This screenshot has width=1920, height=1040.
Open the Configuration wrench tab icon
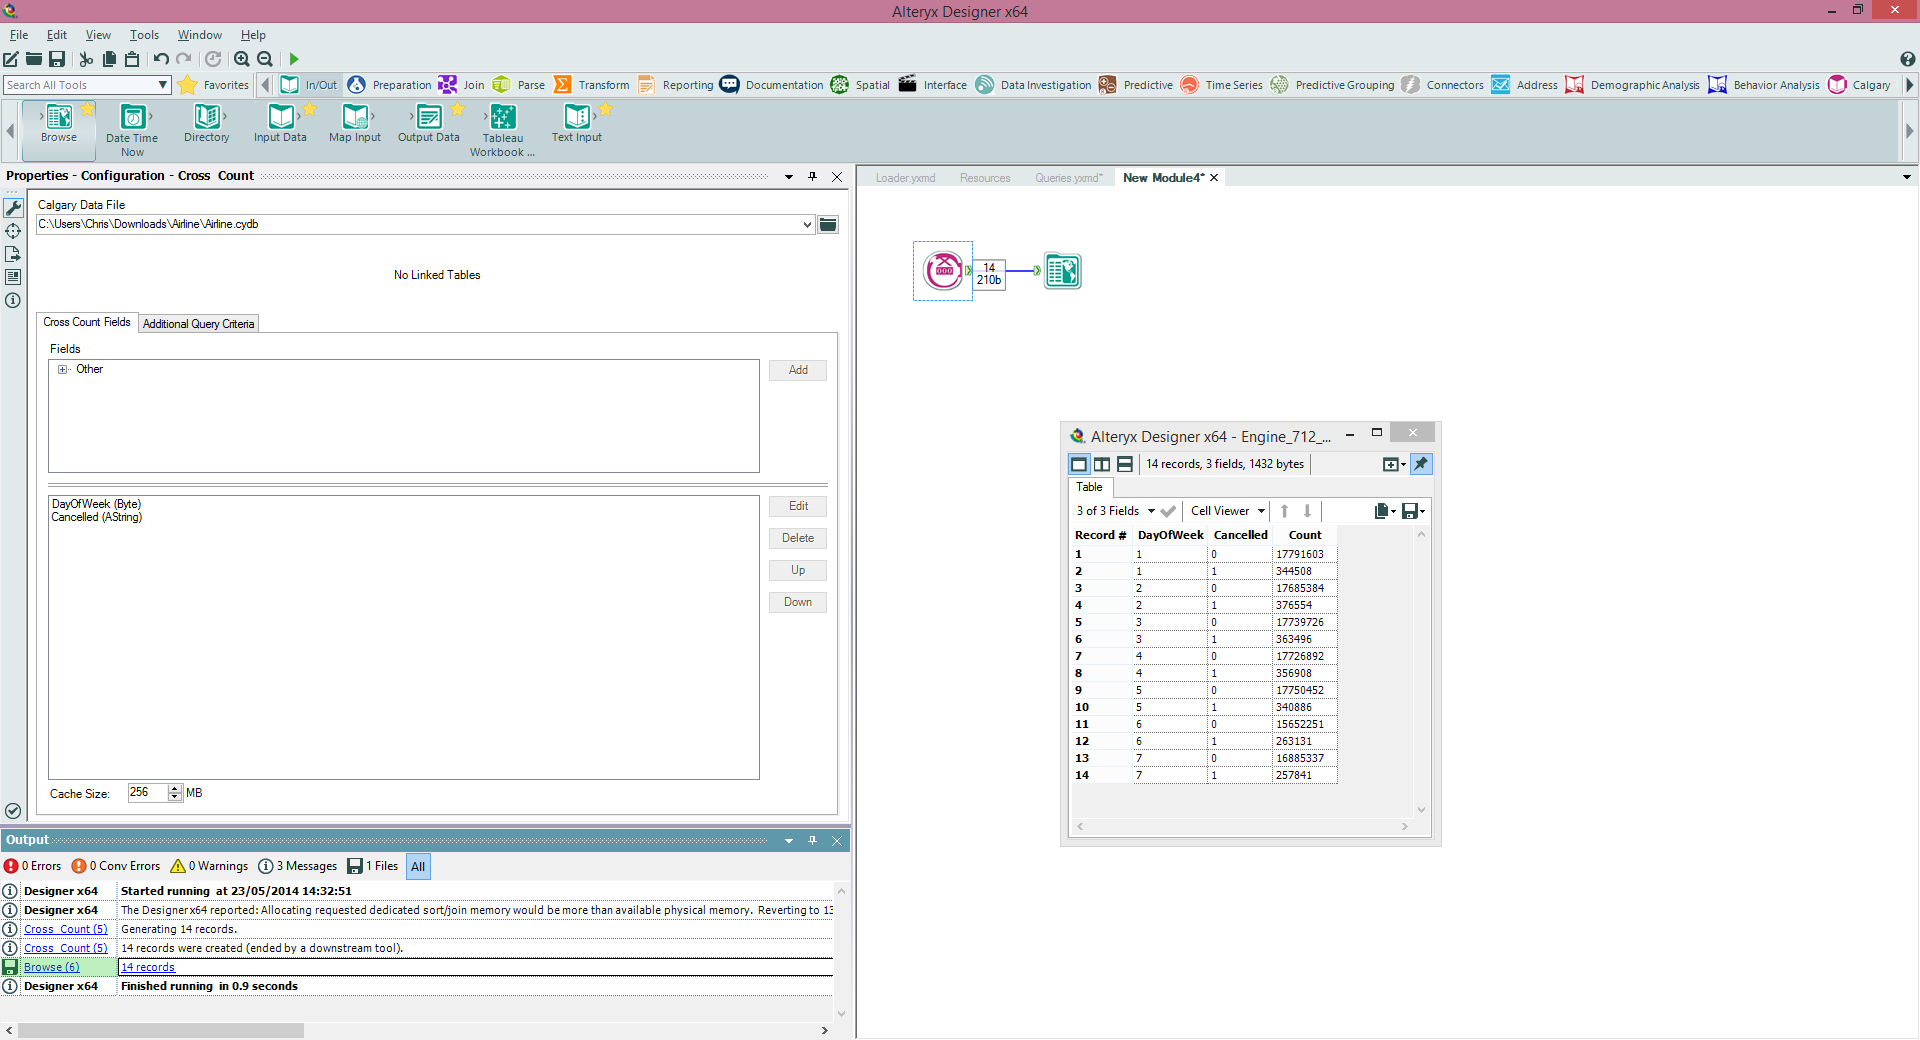[x=13, y=208]
